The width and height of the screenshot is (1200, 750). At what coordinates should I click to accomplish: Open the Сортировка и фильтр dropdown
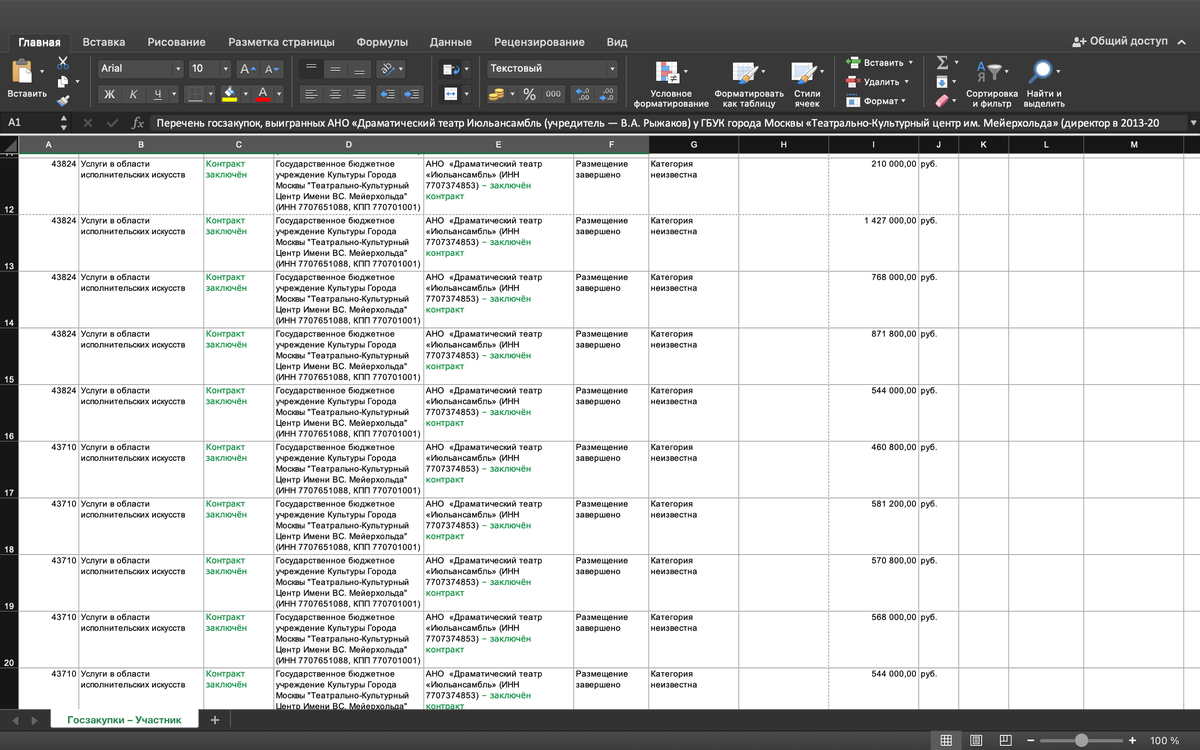[991, 85]
